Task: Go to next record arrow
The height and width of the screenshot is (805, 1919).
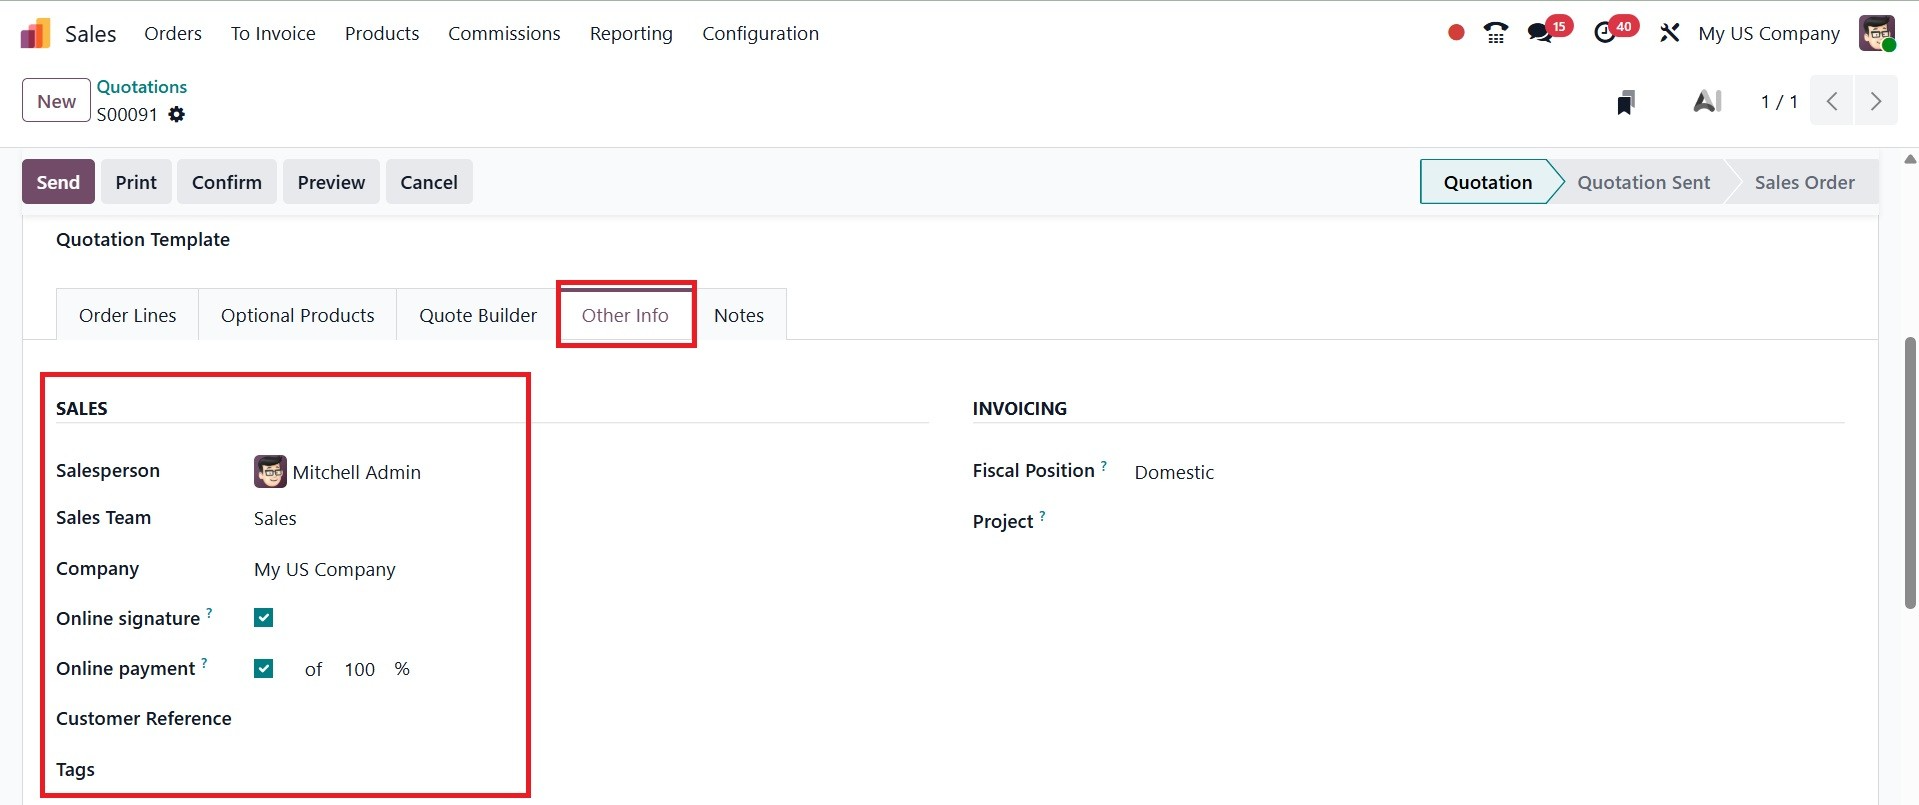Action: coord(1876,102)
